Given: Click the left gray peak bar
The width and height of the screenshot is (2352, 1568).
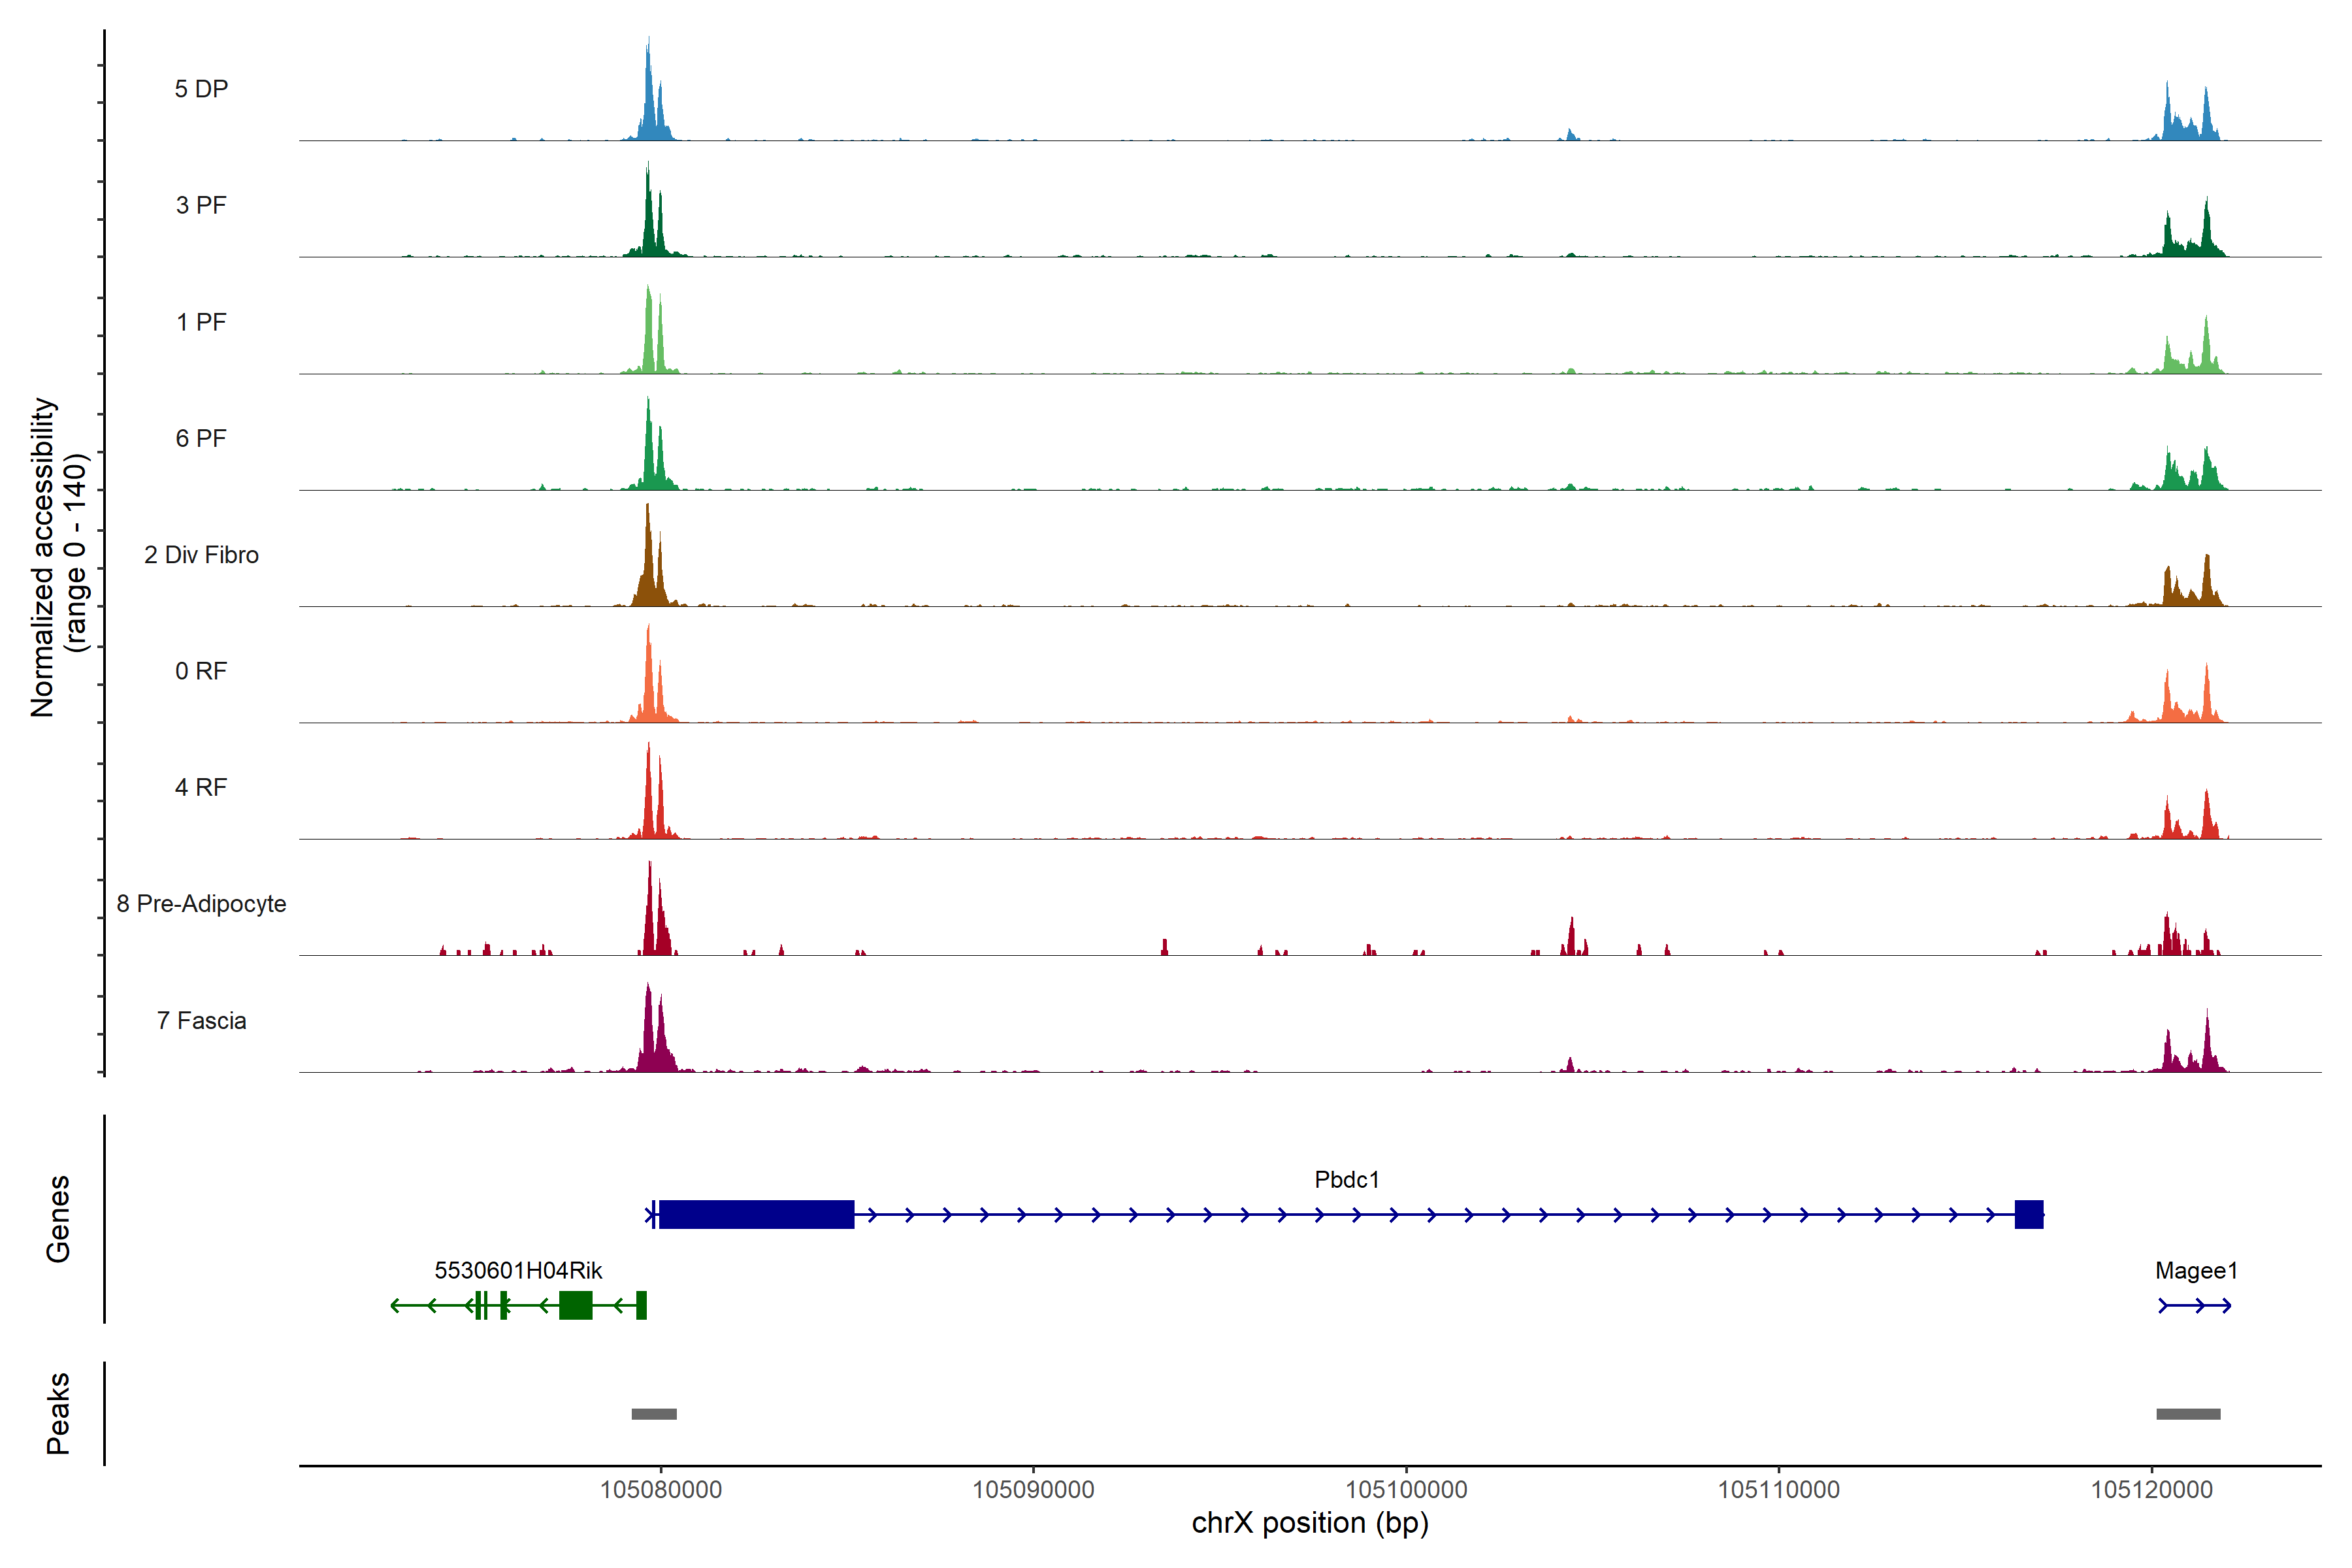Looking at the screenshot, I should tap(654, 1414).
